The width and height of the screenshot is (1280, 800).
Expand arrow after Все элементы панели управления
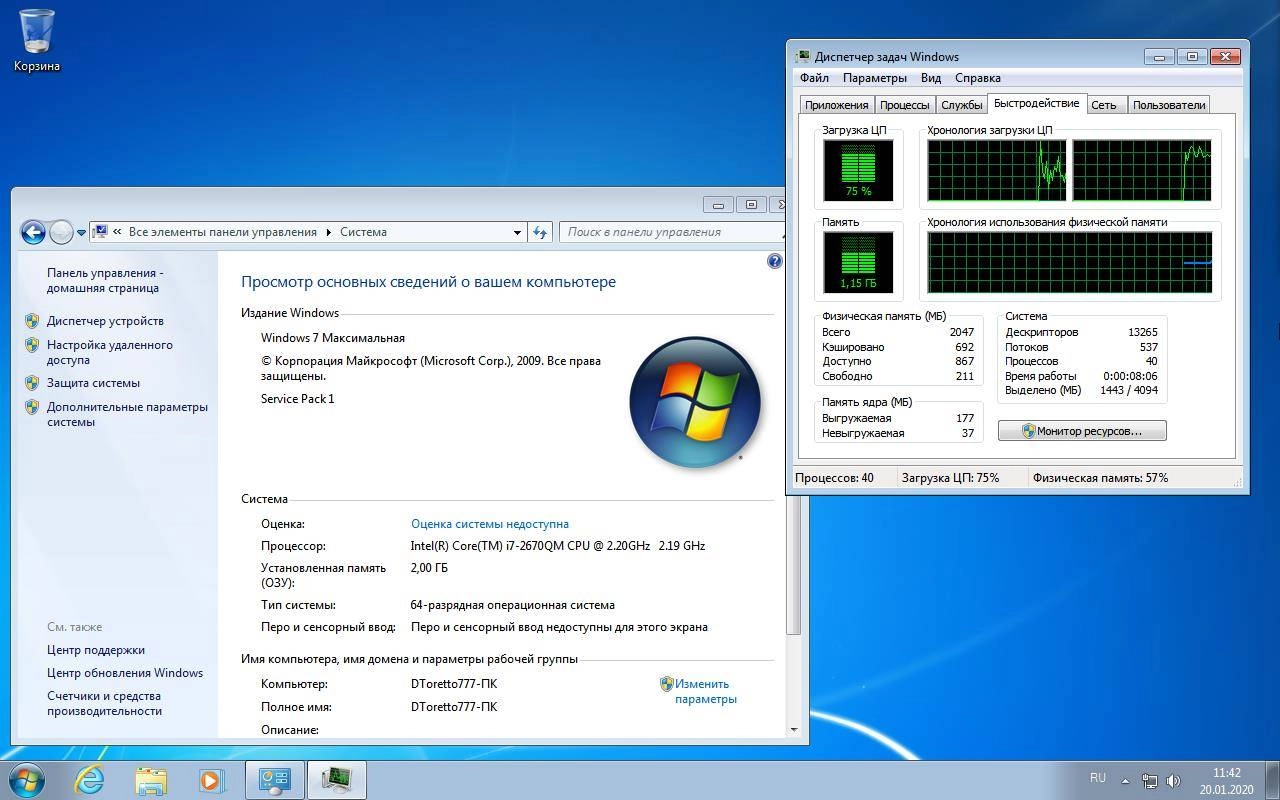(328, 232)
